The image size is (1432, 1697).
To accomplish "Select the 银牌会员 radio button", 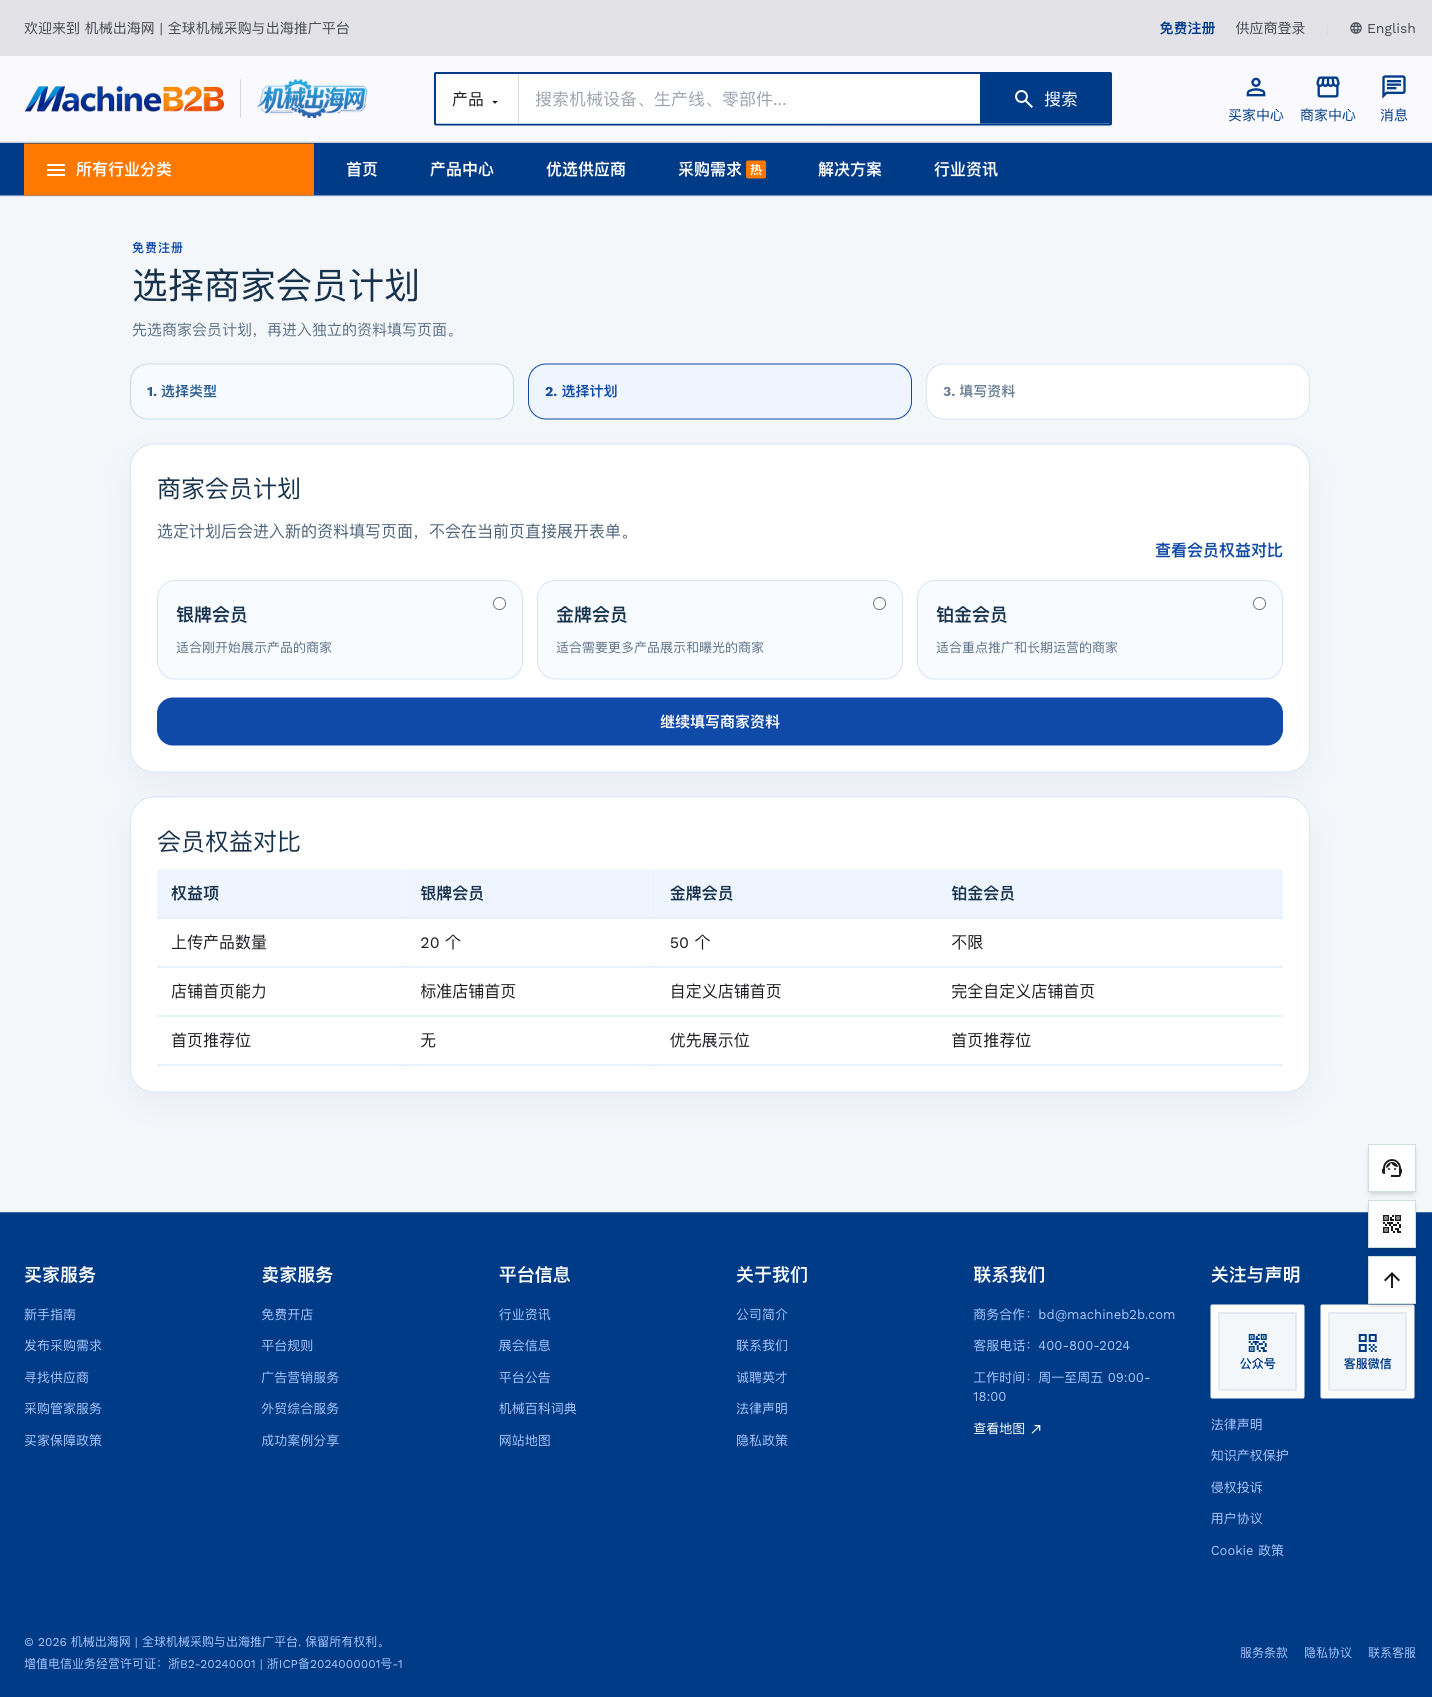I will click(500, 604).
